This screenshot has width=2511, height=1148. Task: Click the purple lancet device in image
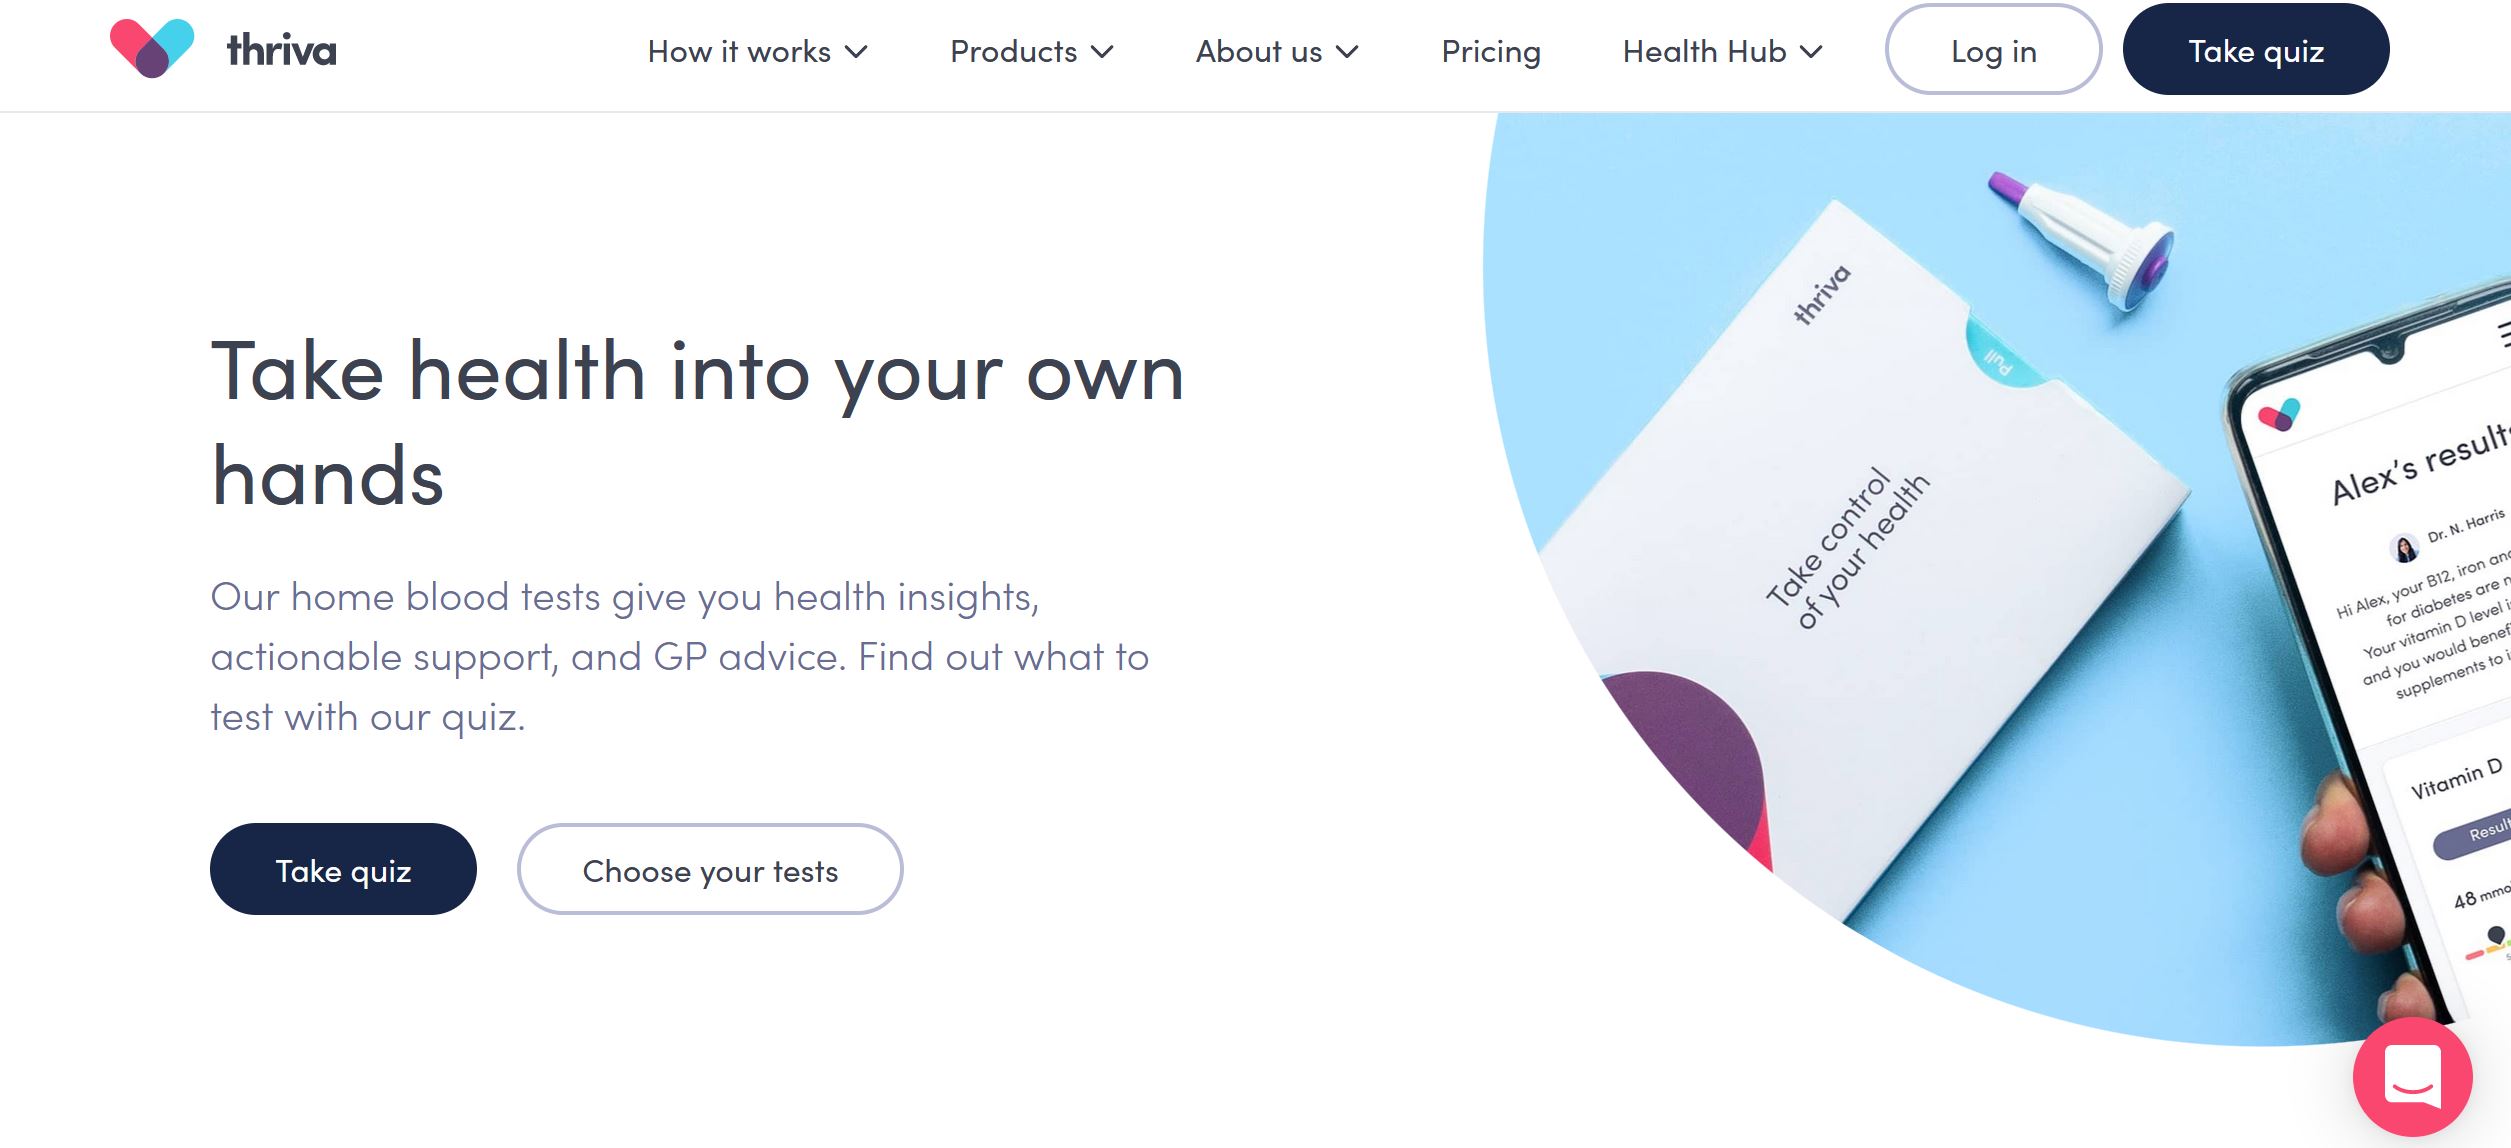click(x=2082, y=240)
